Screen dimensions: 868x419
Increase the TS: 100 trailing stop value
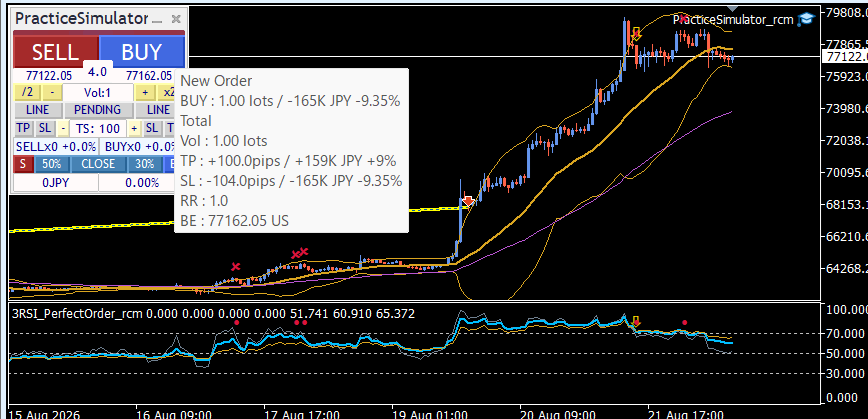pos(133,128)
